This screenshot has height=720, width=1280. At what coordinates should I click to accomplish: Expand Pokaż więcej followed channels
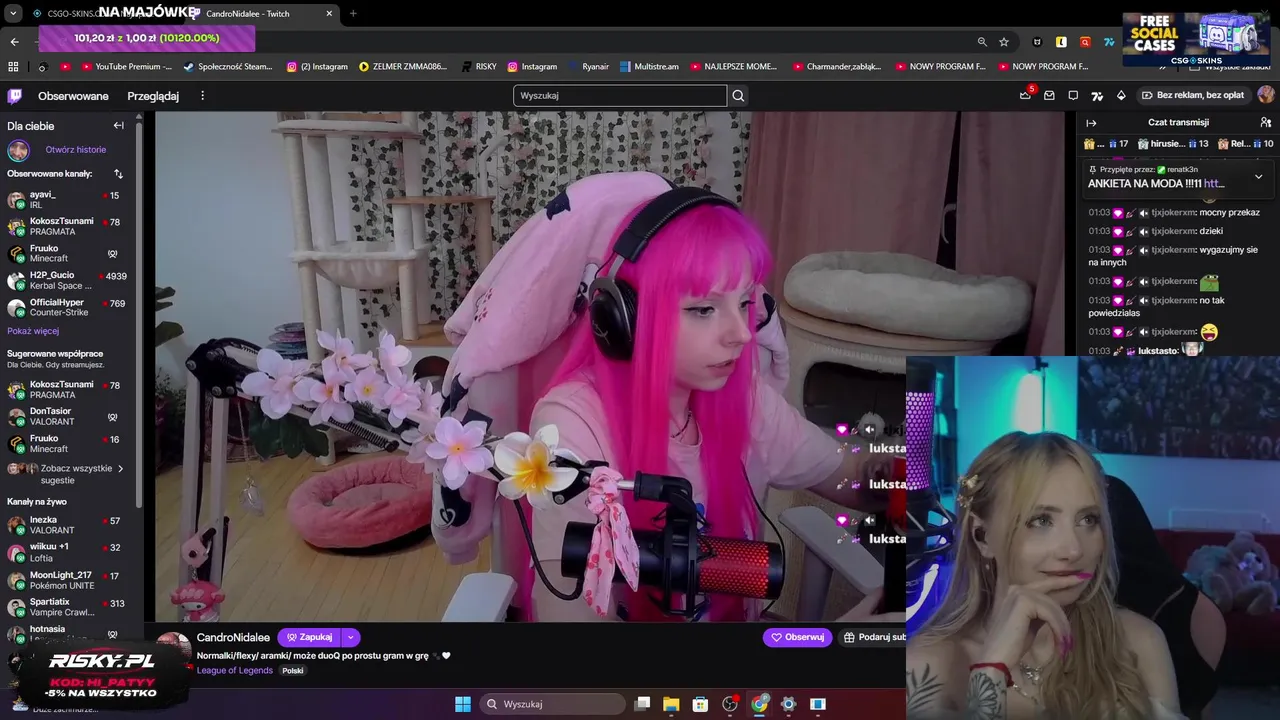33,331
